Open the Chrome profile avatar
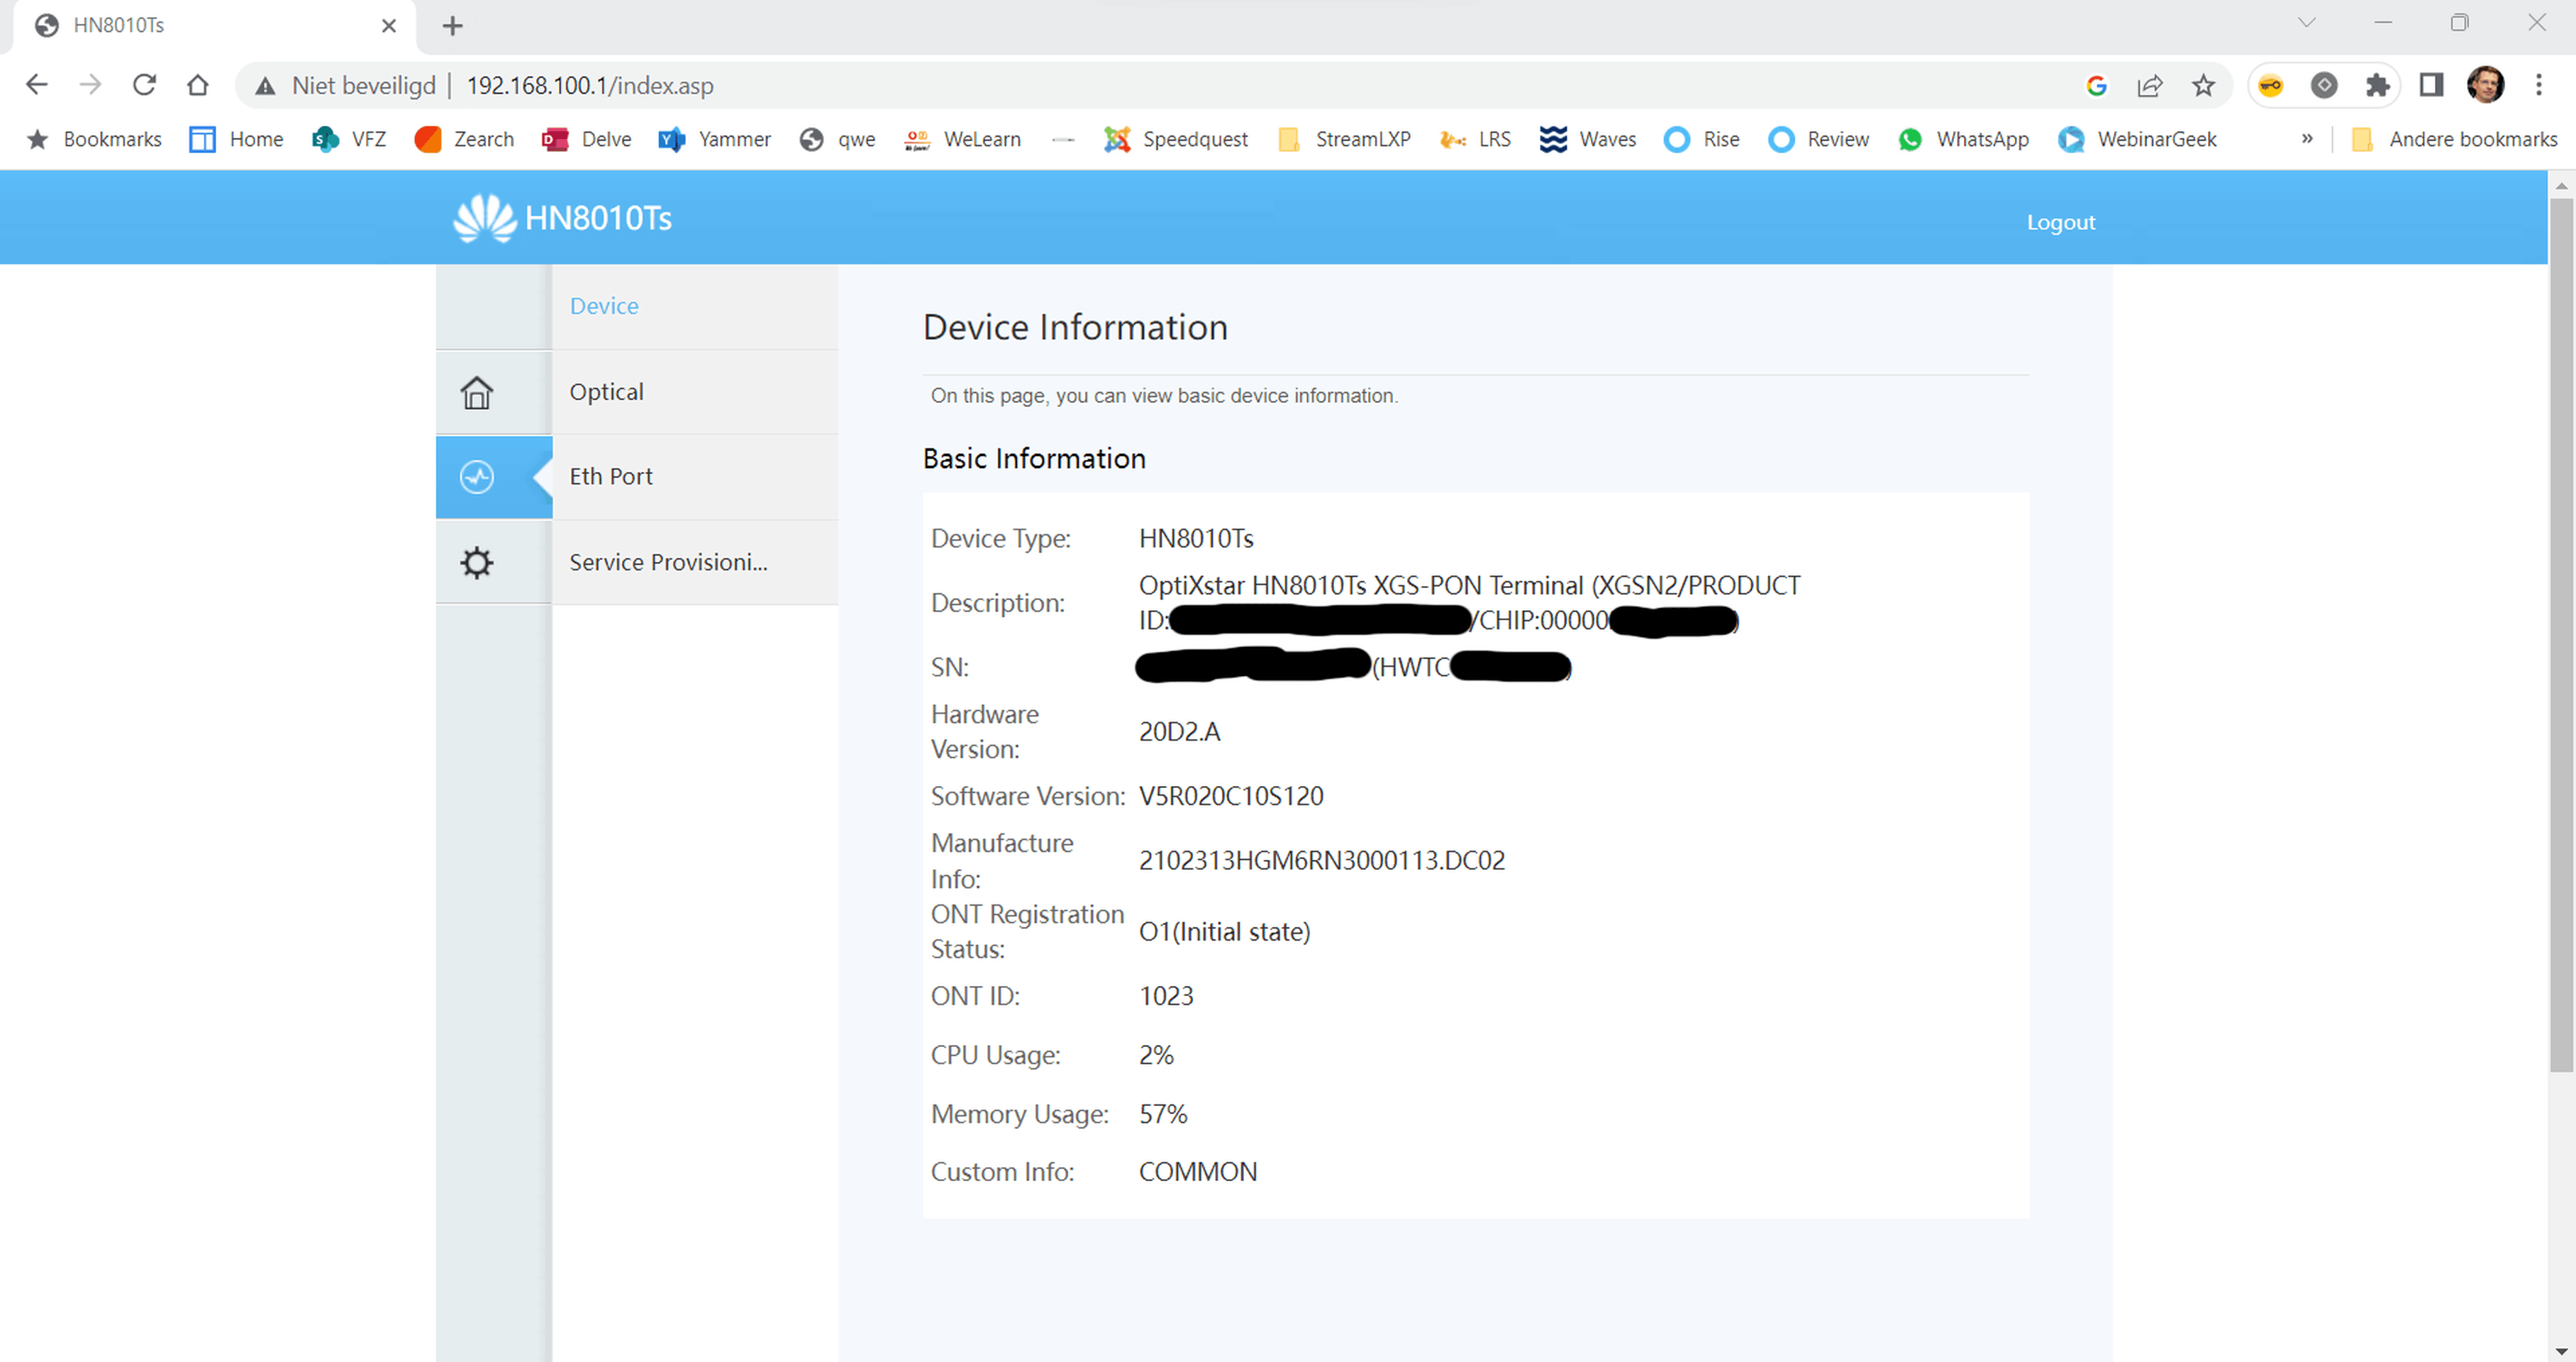Image resolution: width=2576 pixels, height=1362 pixels. [x=2485, y=86]
